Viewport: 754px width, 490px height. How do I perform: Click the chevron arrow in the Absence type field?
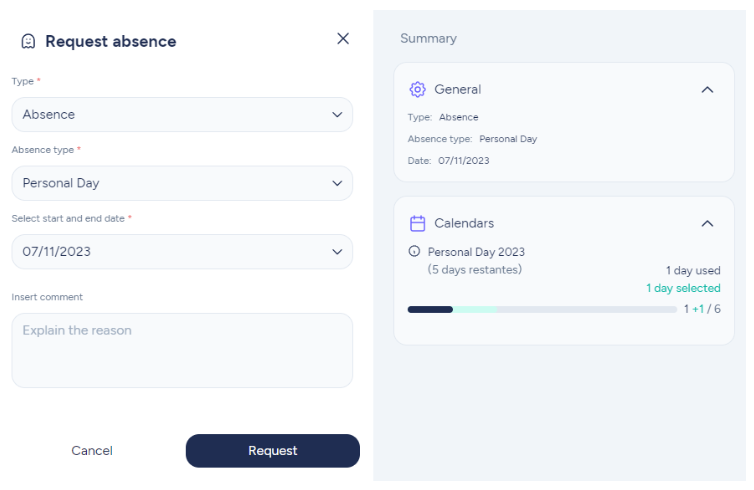(x=338, y=183)
